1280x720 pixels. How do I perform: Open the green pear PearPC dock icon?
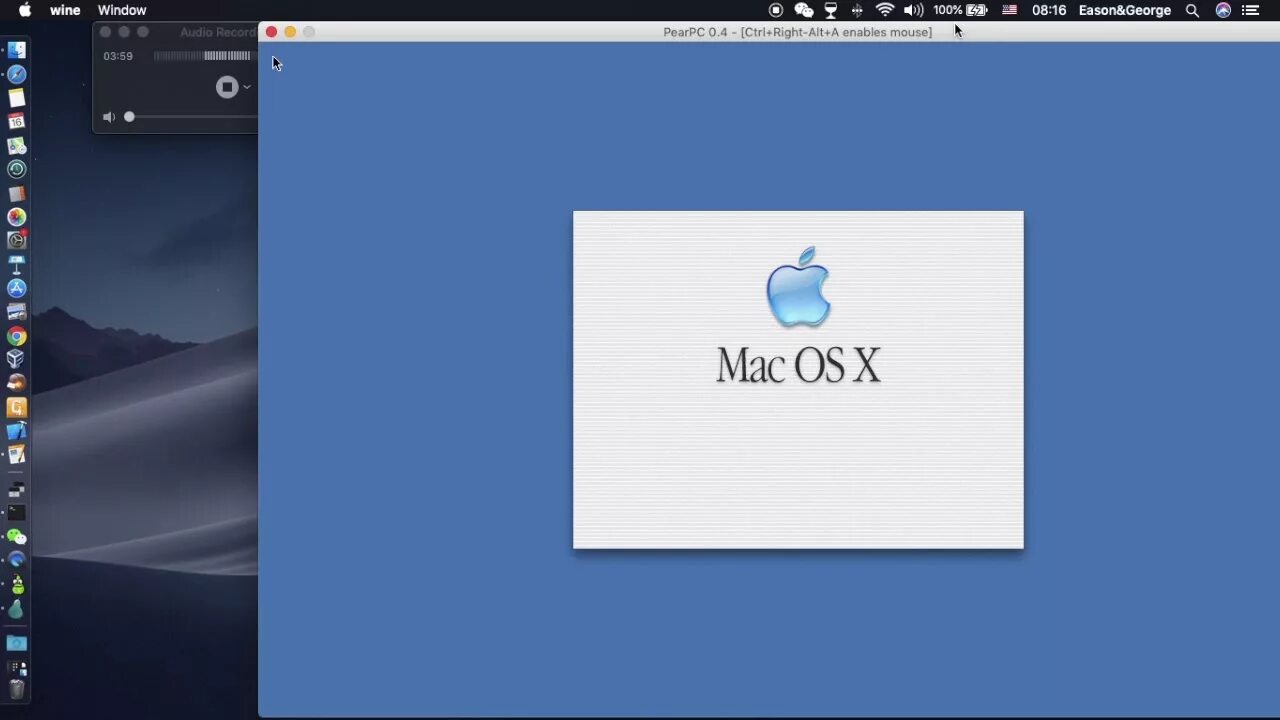[17, 609]
